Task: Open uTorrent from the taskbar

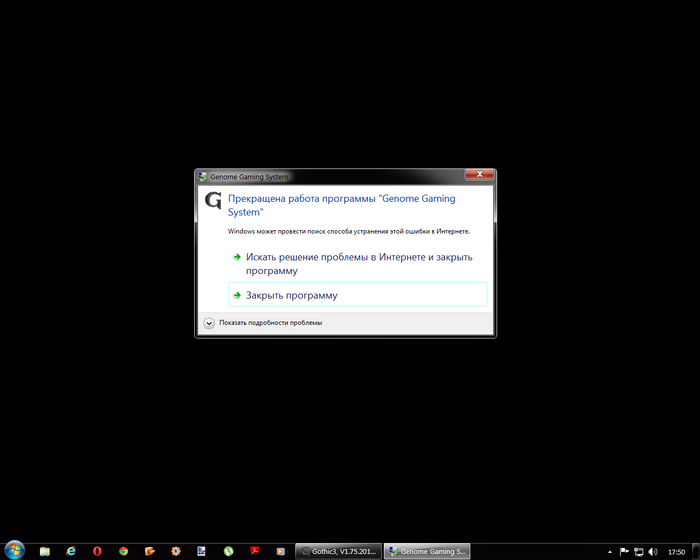Action: click(x=228, y=551)
